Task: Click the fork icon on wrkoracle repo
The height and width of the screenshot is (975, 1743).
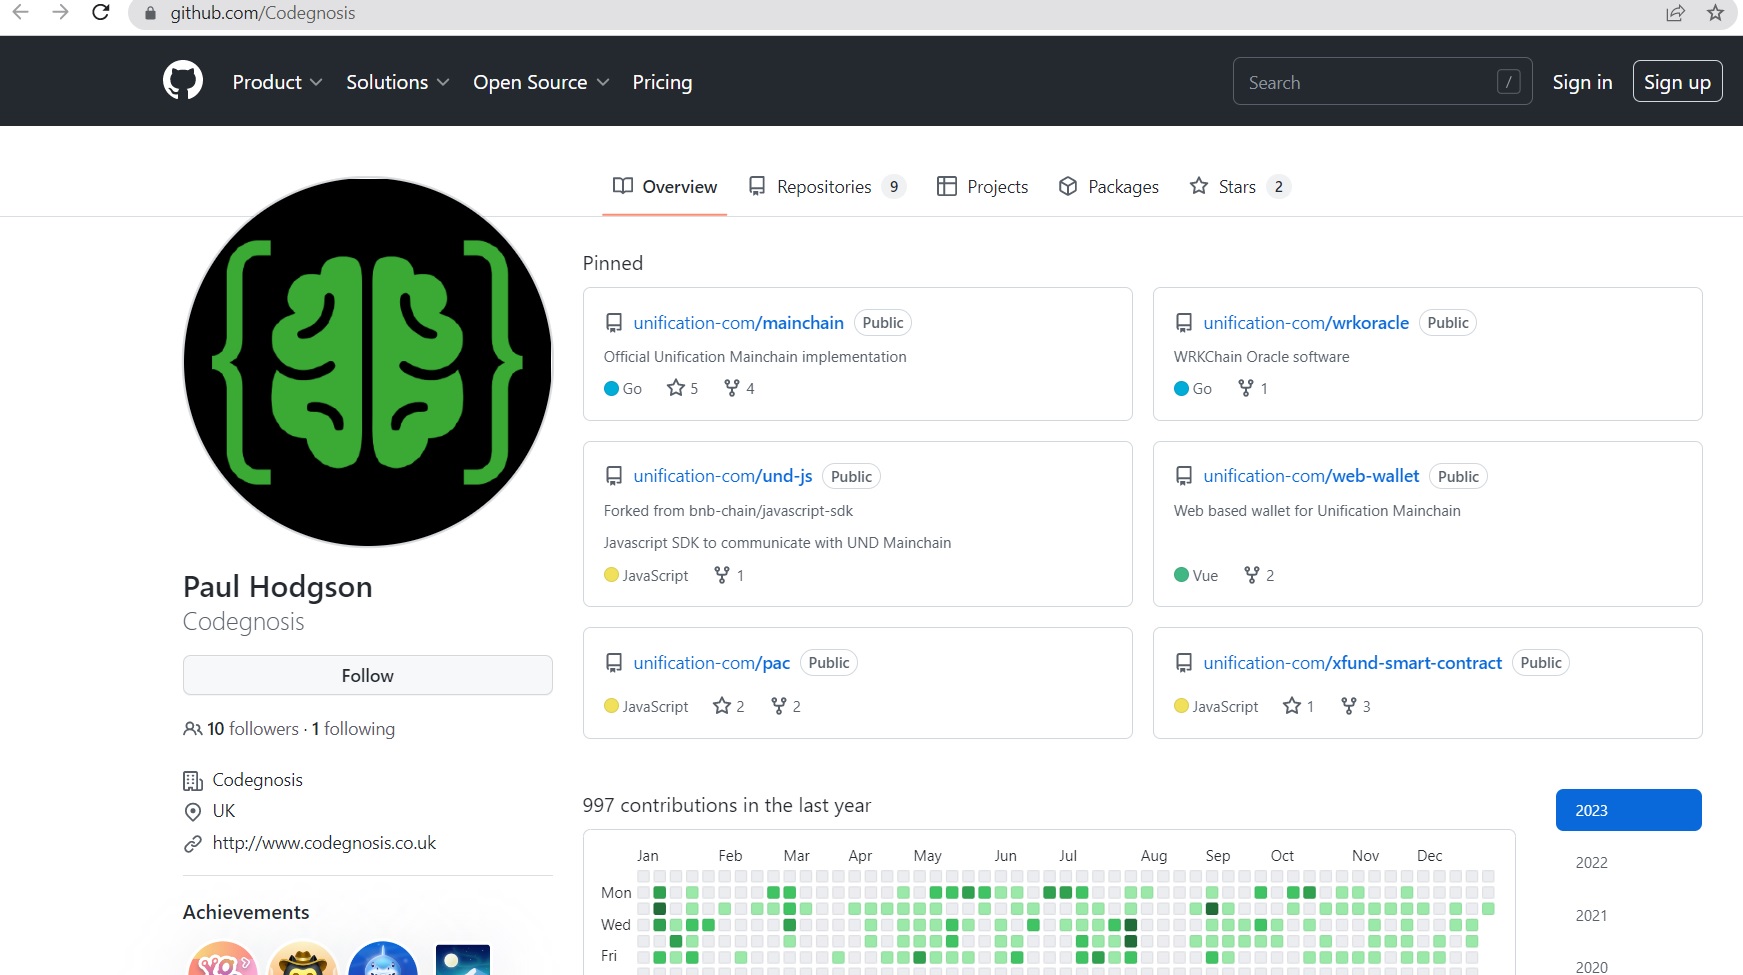Action: pos(1244,388)
